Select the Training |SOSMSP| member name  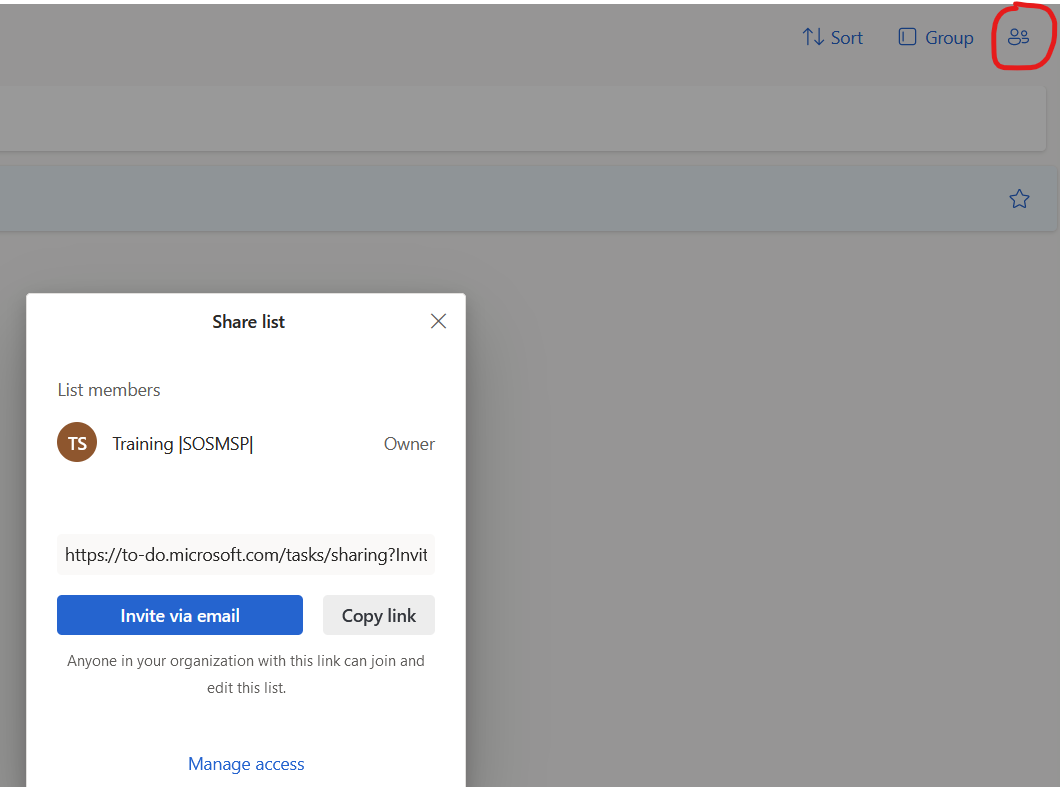pyautogui.click(x=183, y=444)
